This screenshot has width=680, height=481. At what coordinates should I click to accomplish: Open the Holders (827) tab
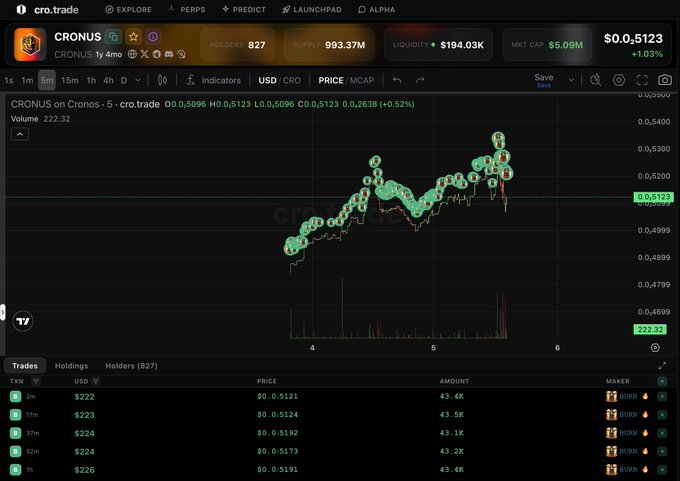(131, 366)
